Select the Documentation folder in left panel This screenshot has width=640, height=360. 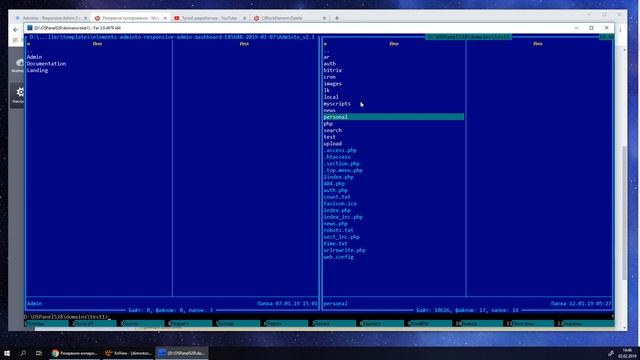(x=46, y=64)
